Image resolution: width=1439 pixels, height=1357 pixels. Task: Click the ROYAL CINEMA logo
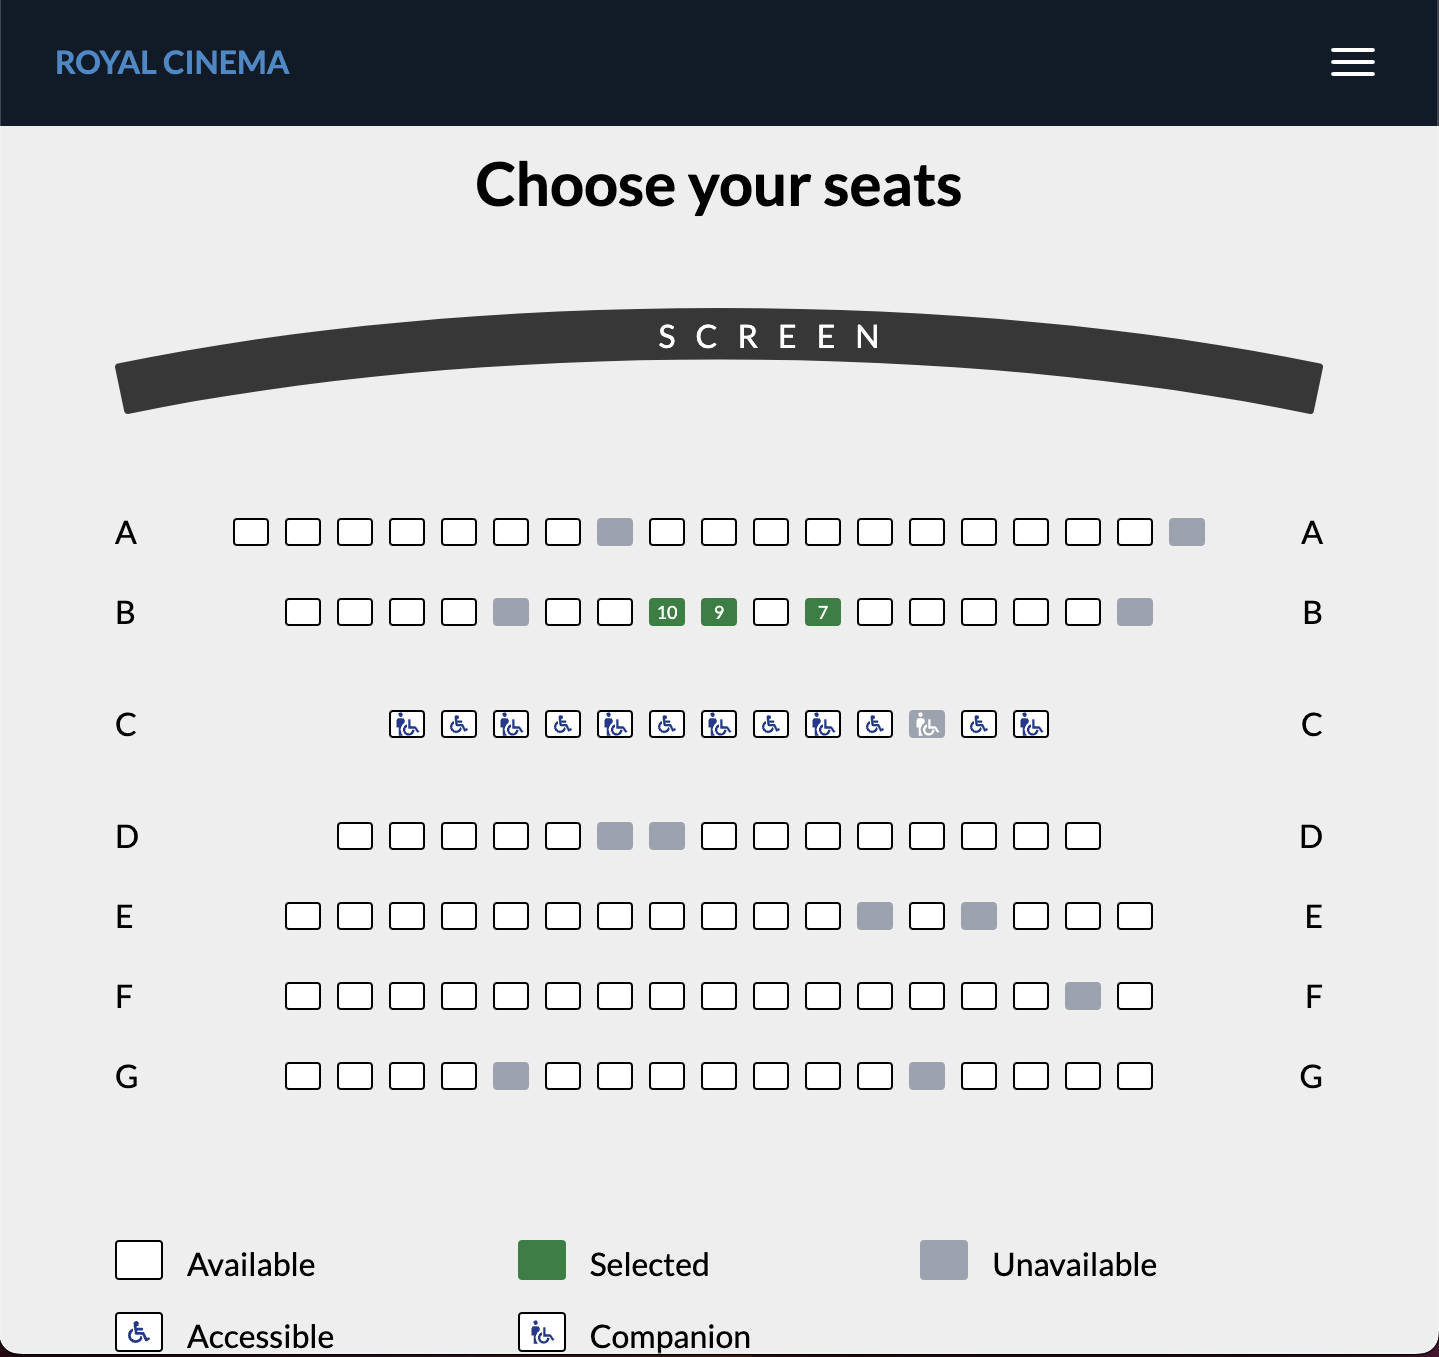pos(172,62)
